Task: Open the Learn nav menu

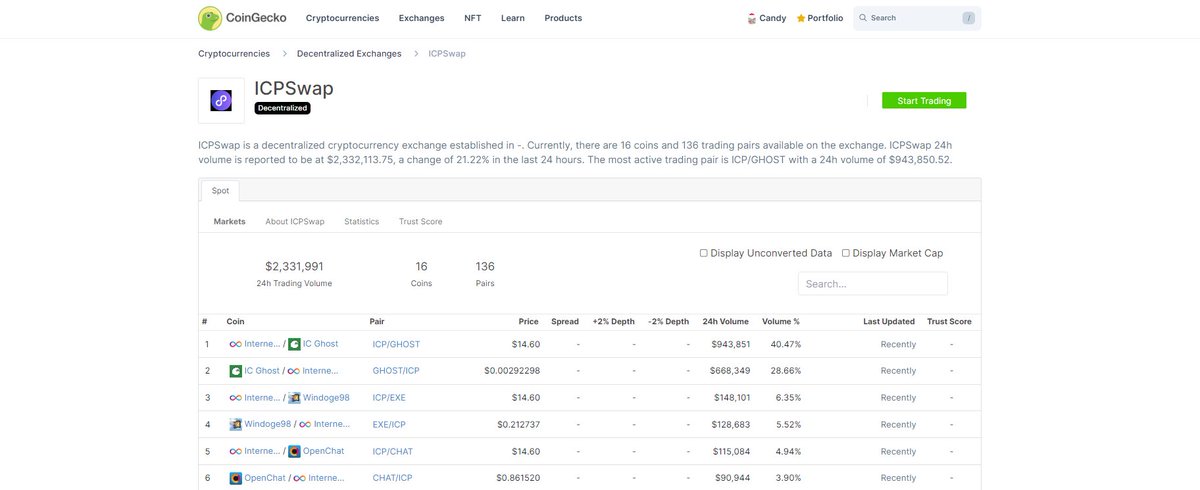Action: tap(513, 18)
